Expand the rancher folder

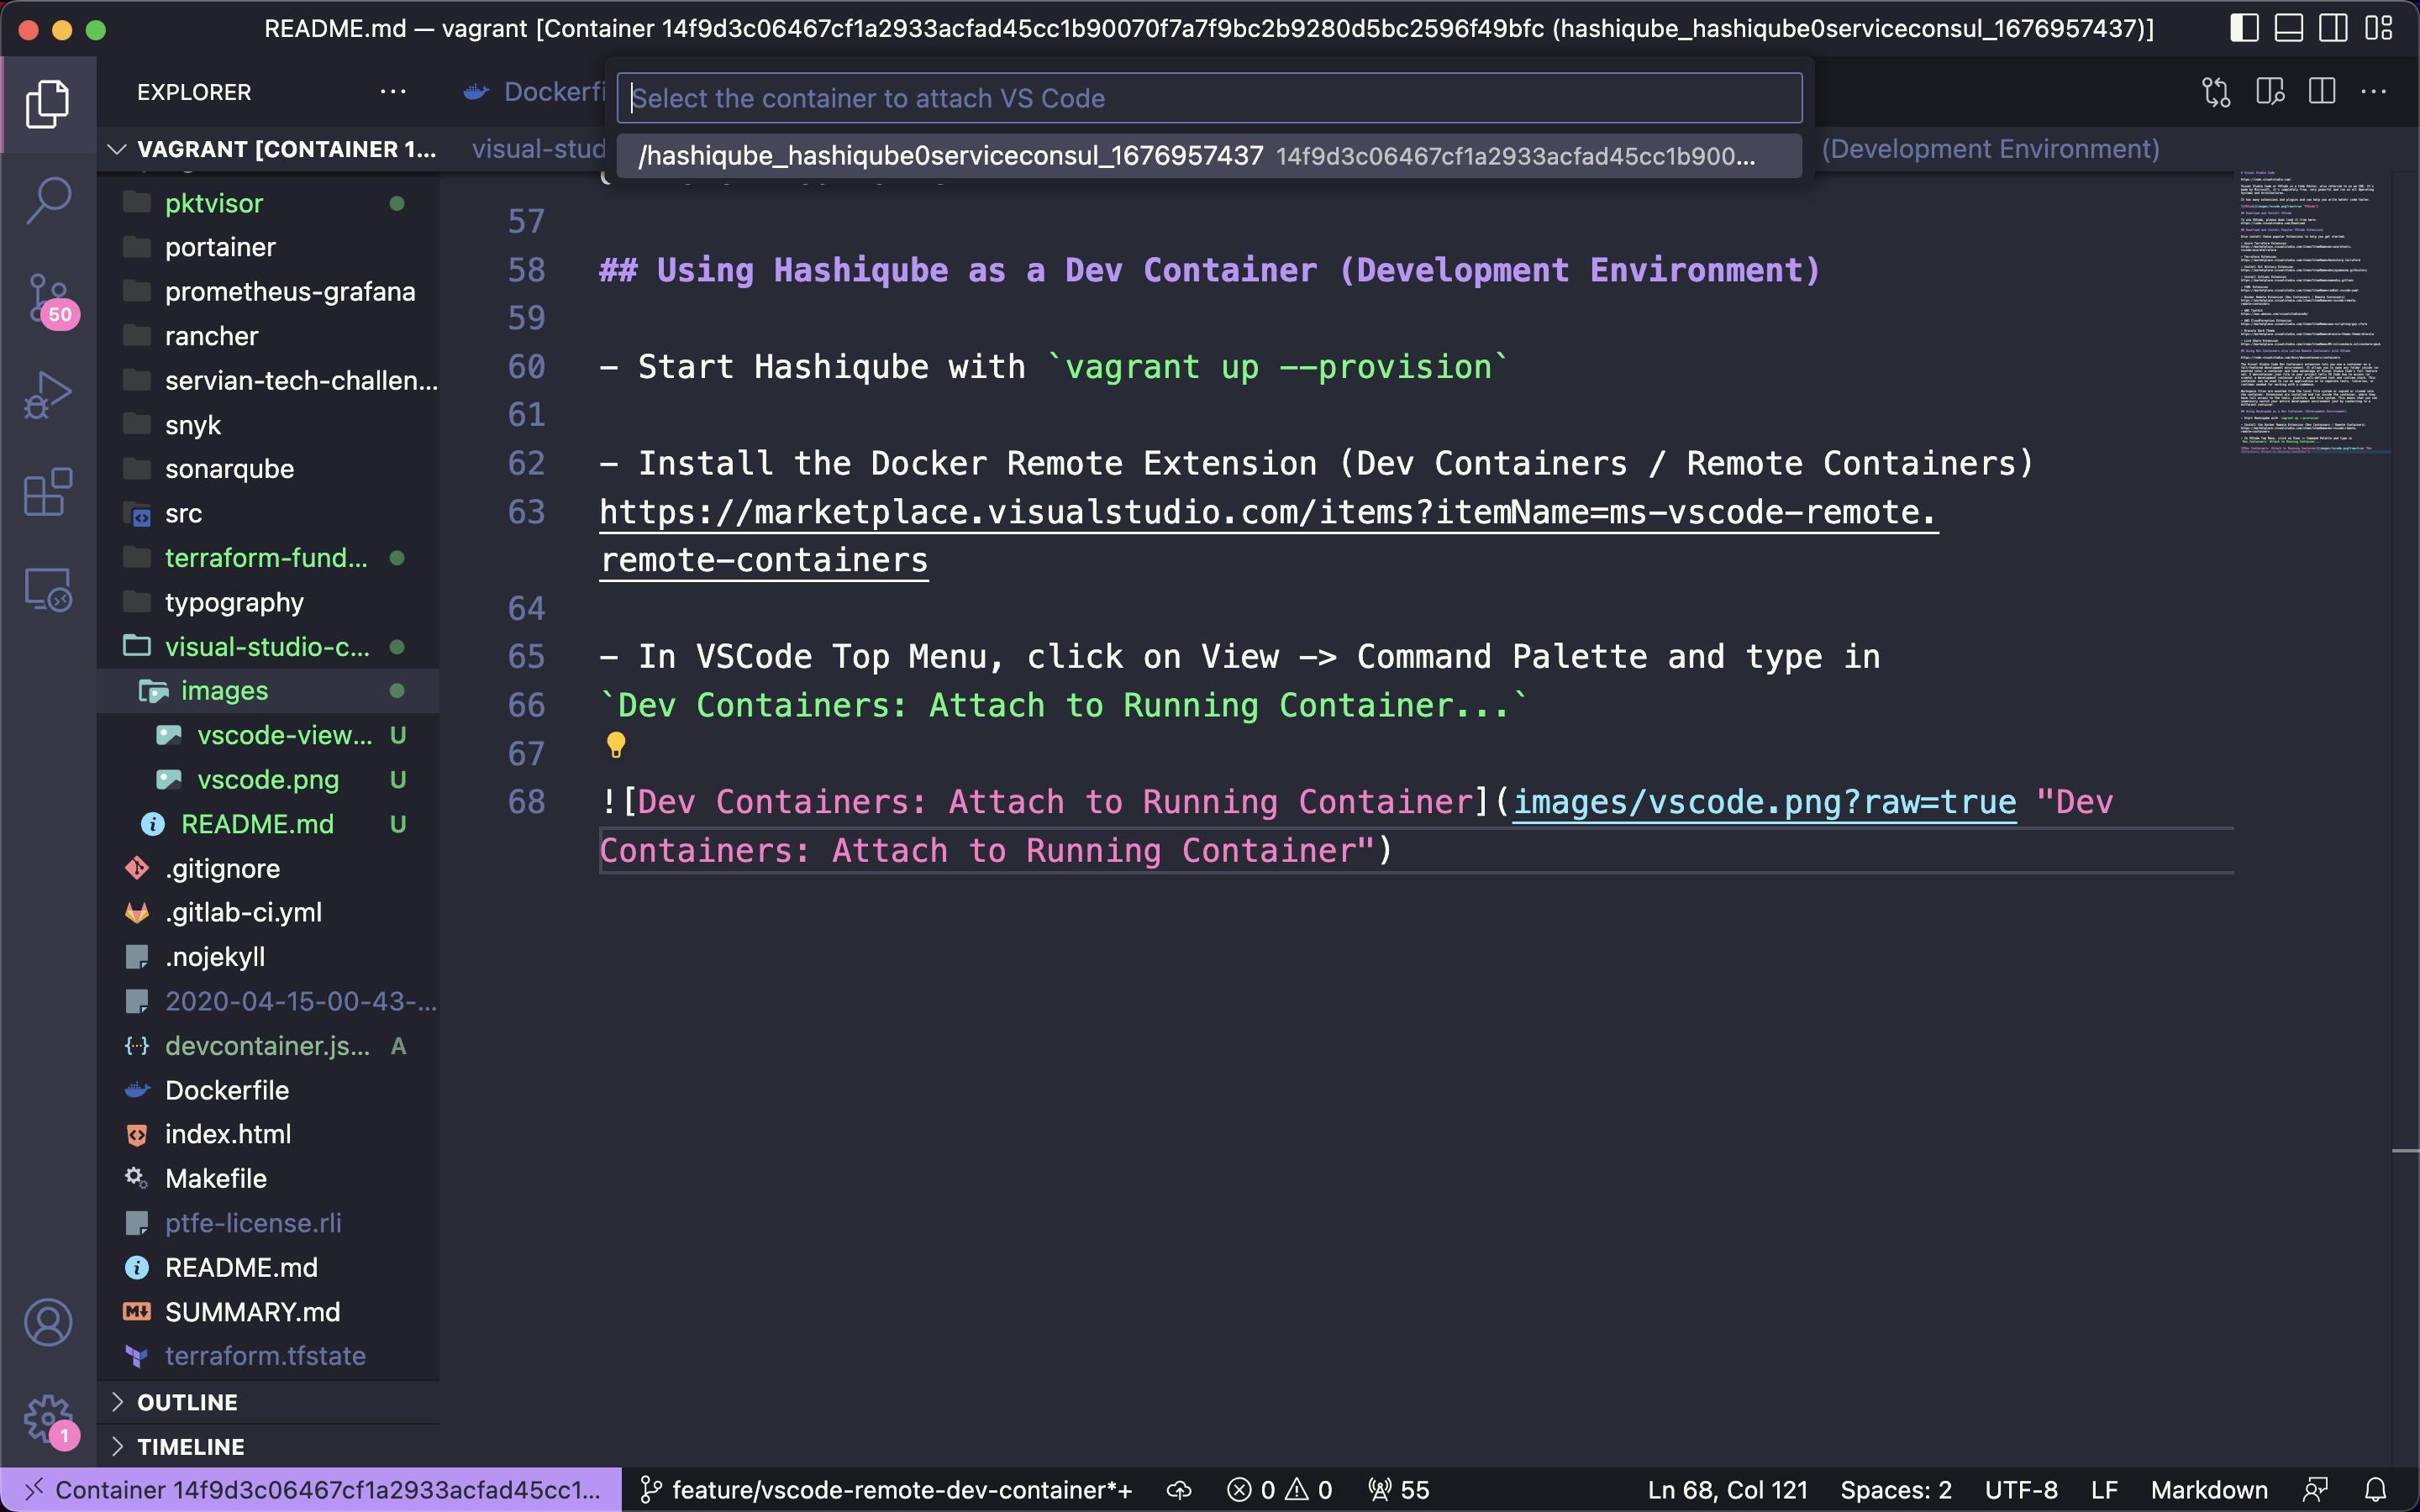point(268,336)
